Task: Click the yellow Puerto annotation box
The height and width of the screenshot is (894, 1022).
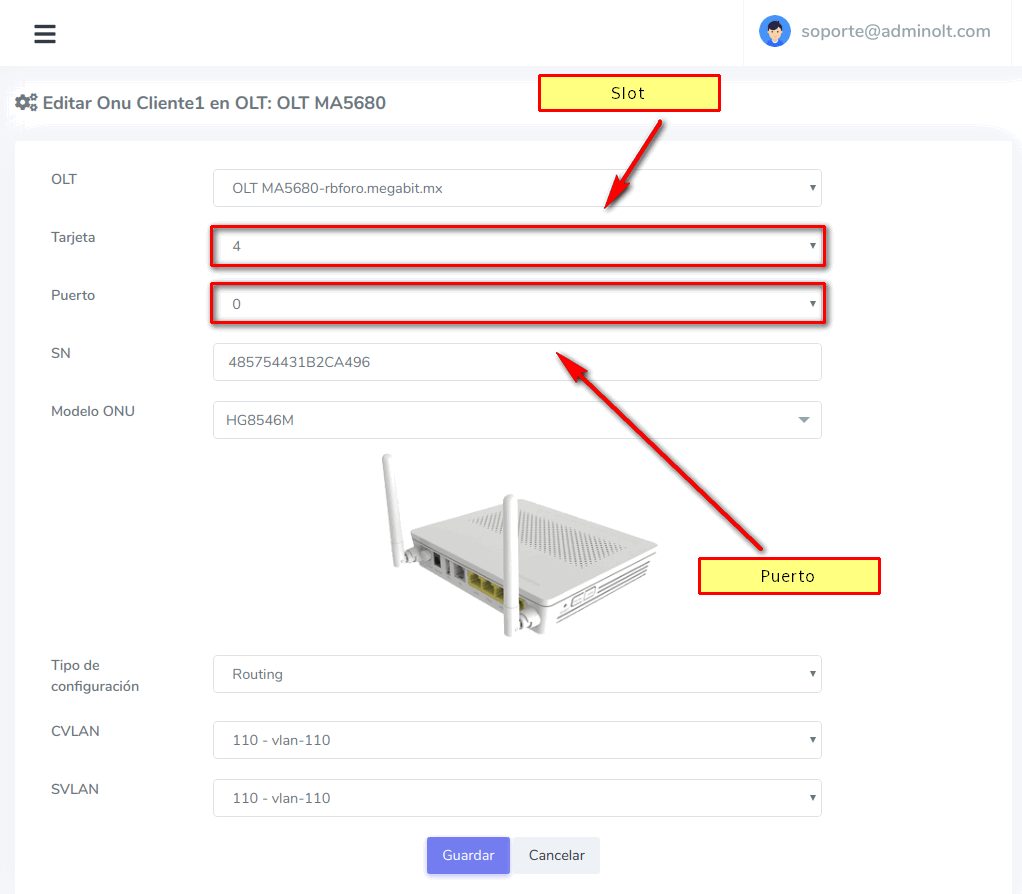Action: 788,576
